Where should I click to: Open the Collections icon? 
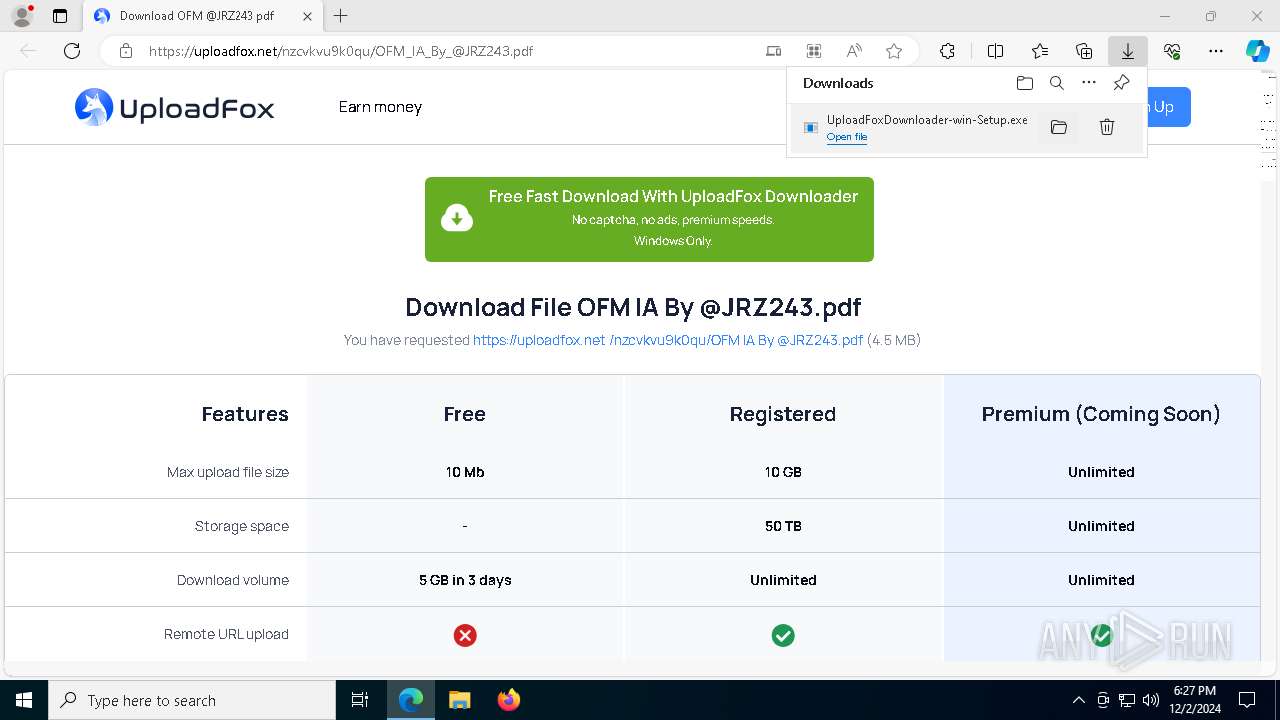pyautogui.click(x=1084, y=51)
